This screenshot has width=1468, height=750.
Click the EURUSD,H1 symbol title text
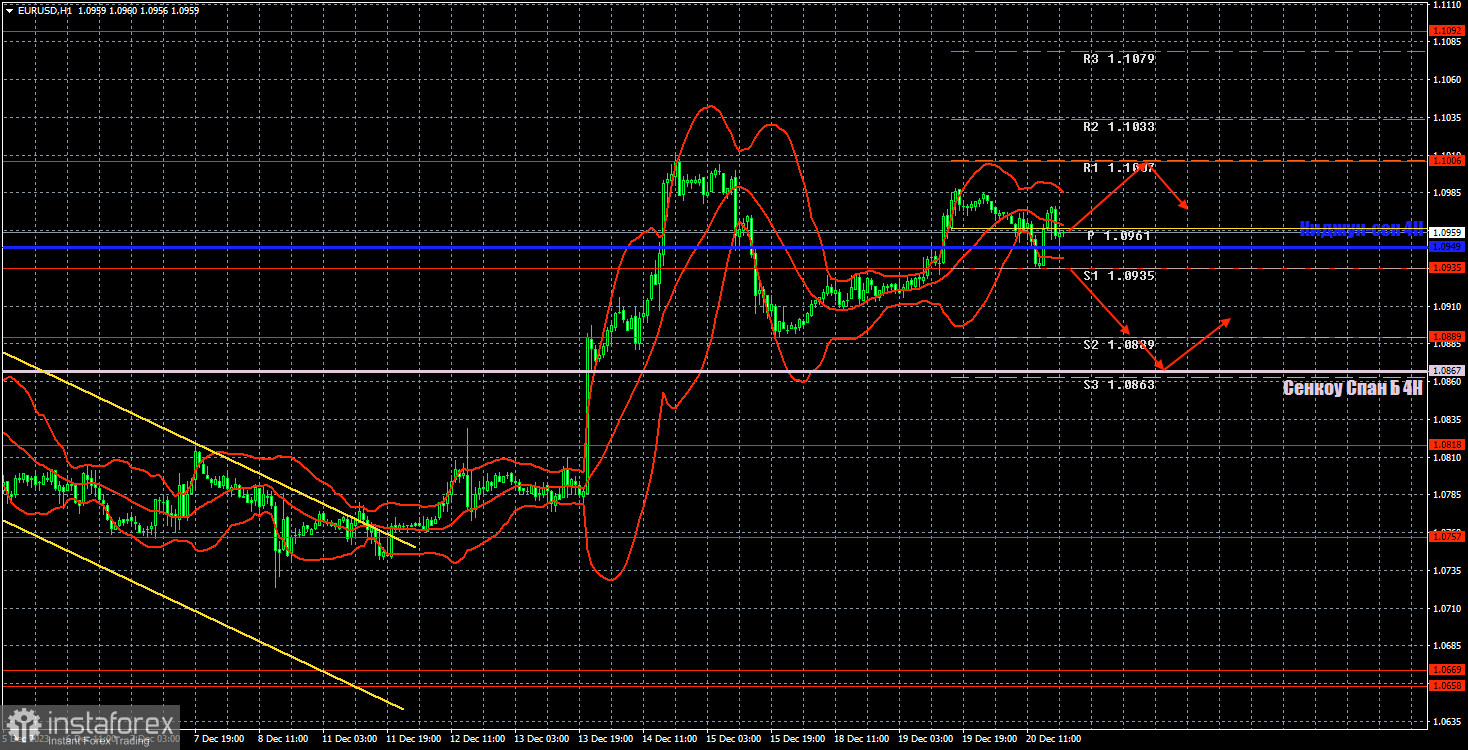[45, 10]
